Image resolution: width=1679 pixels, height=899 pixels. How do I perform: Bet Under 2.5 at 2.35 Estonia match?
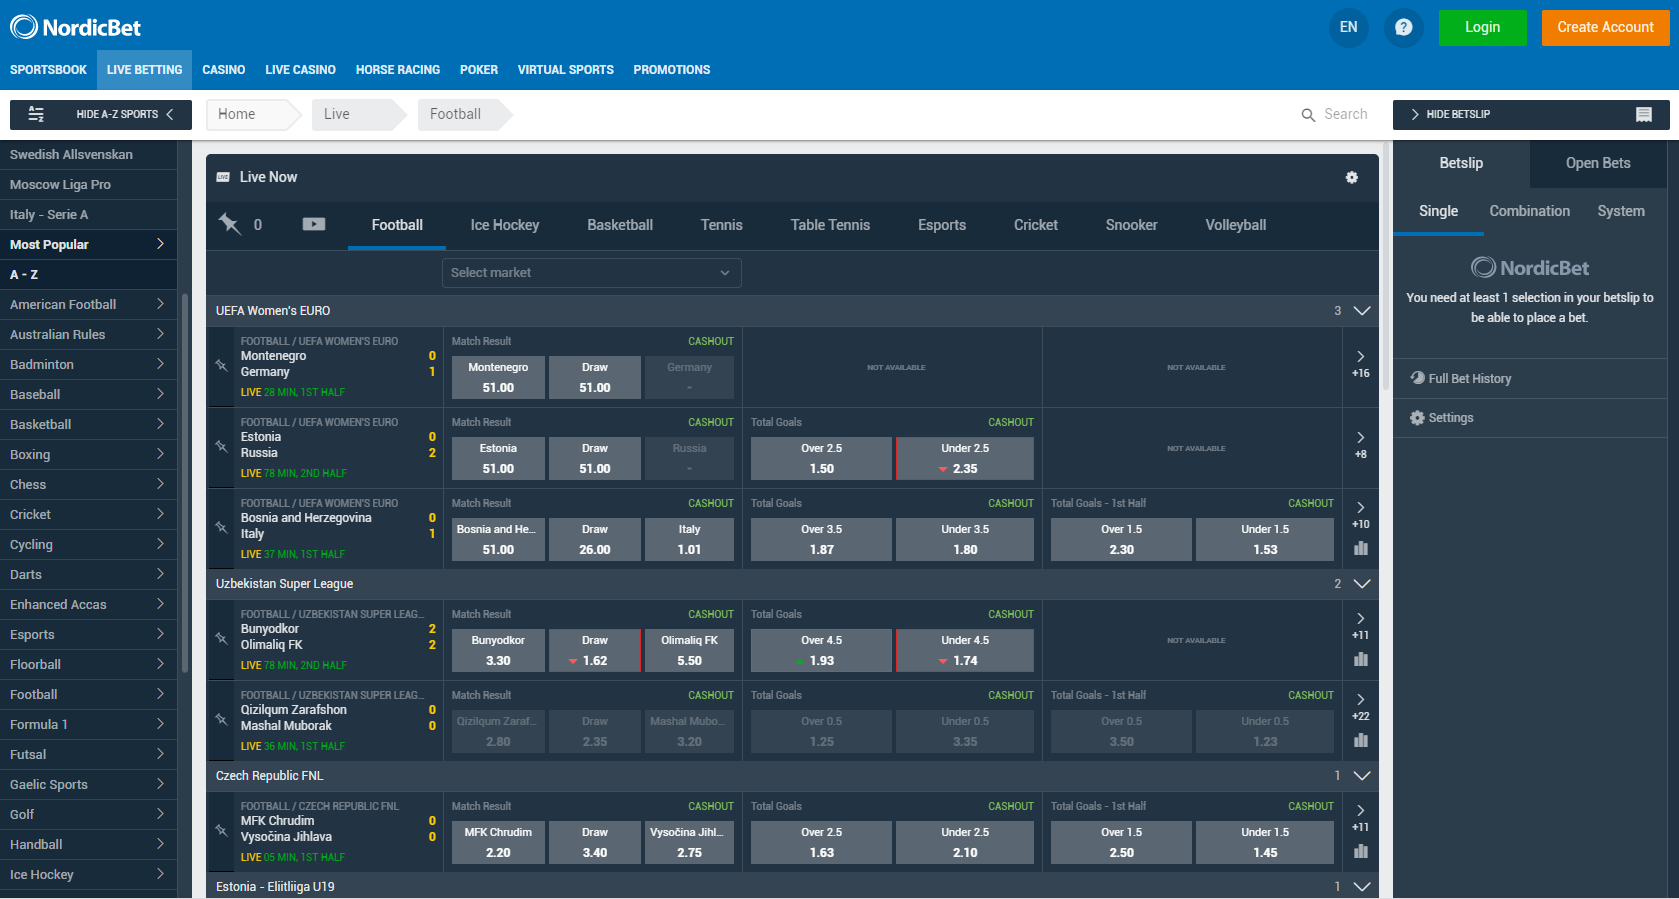(x=965, y=459)
